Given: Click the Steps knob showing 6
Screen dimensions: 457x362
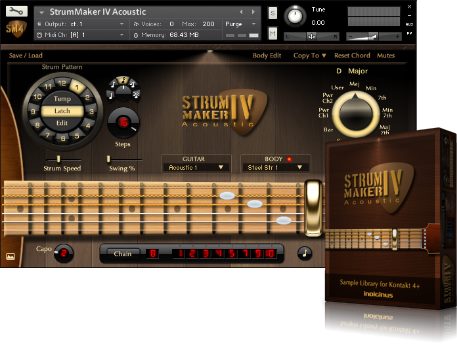Looking at the screenshot, I should (x=124, y=123).
